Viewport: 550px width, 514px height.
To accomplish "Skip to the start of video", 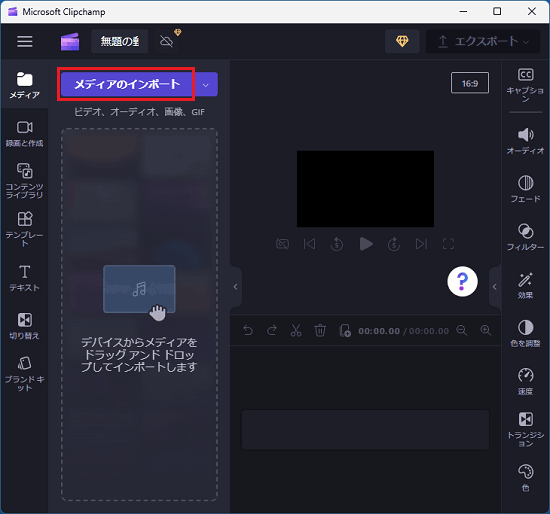I will [x=309, y=244].
